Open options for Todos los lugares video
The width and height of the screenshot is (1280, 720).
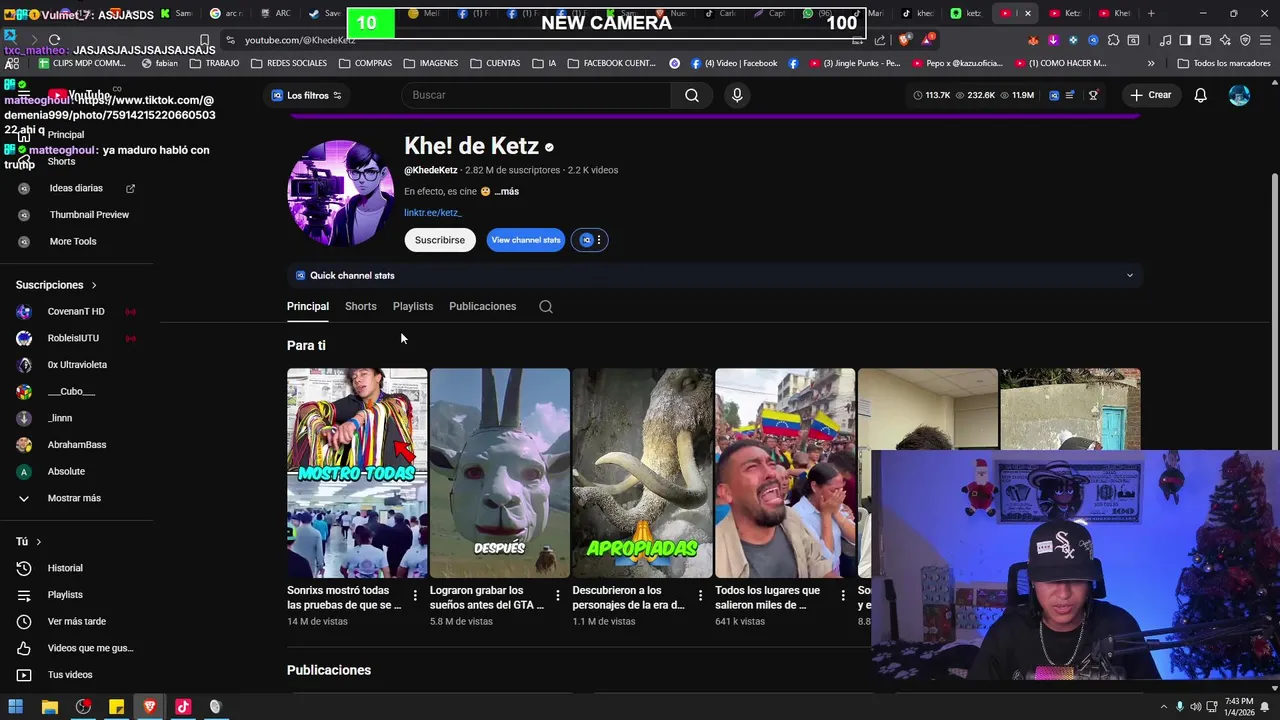click(843, 596)
